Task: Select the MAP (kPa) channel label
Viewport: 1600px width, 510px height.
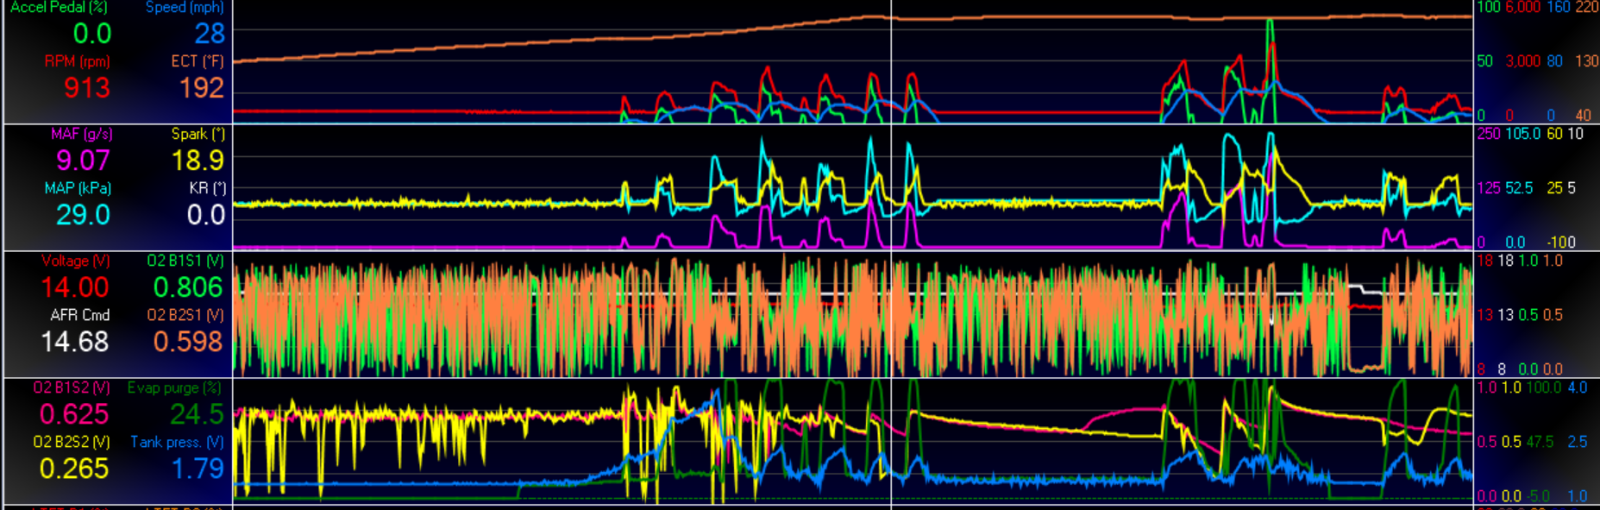Action: click(78, 188)
